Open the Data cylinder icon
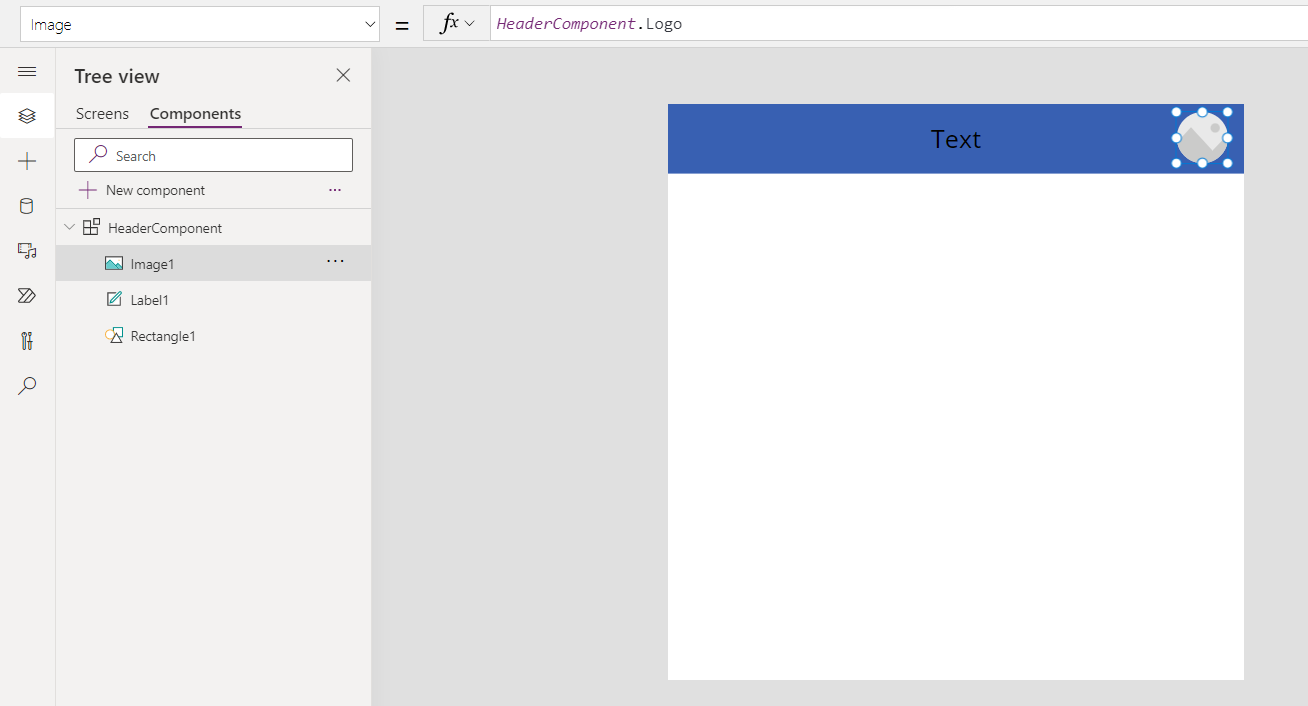 (27, 206)
